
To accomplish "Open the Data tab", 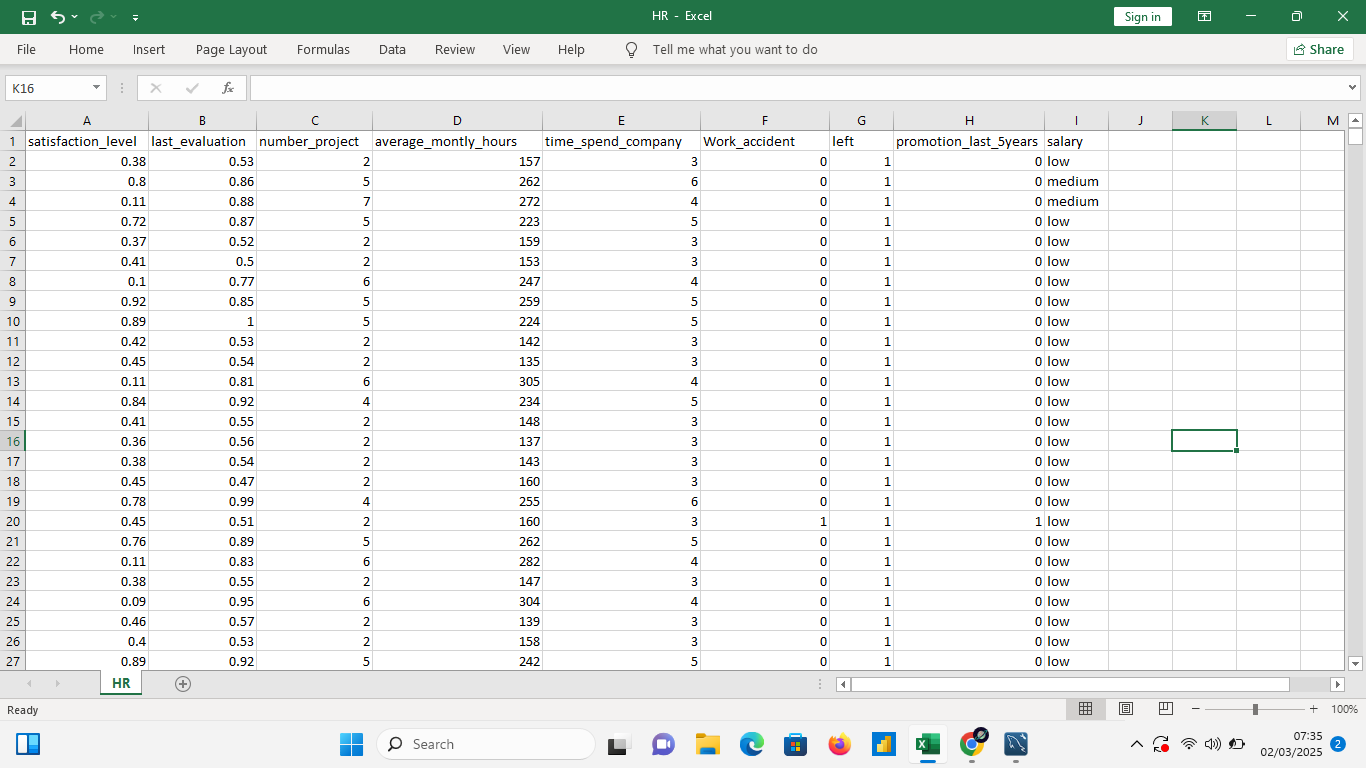I will coord(392,49).
